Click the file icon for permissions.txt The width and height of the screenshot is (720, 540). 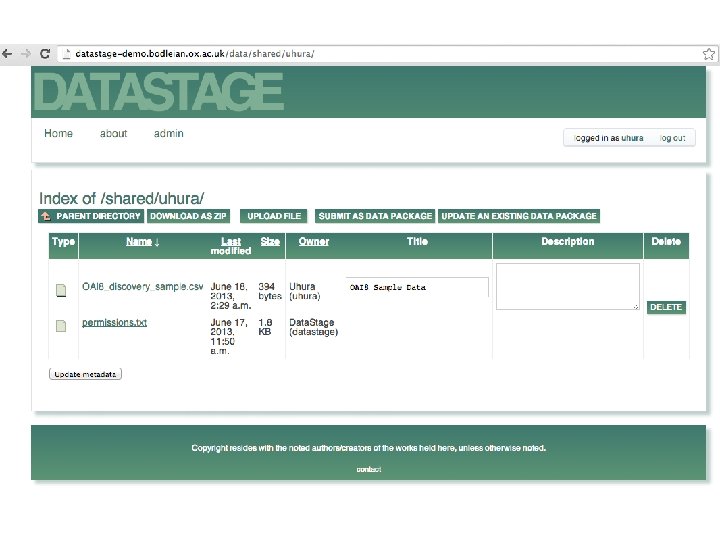61,326
